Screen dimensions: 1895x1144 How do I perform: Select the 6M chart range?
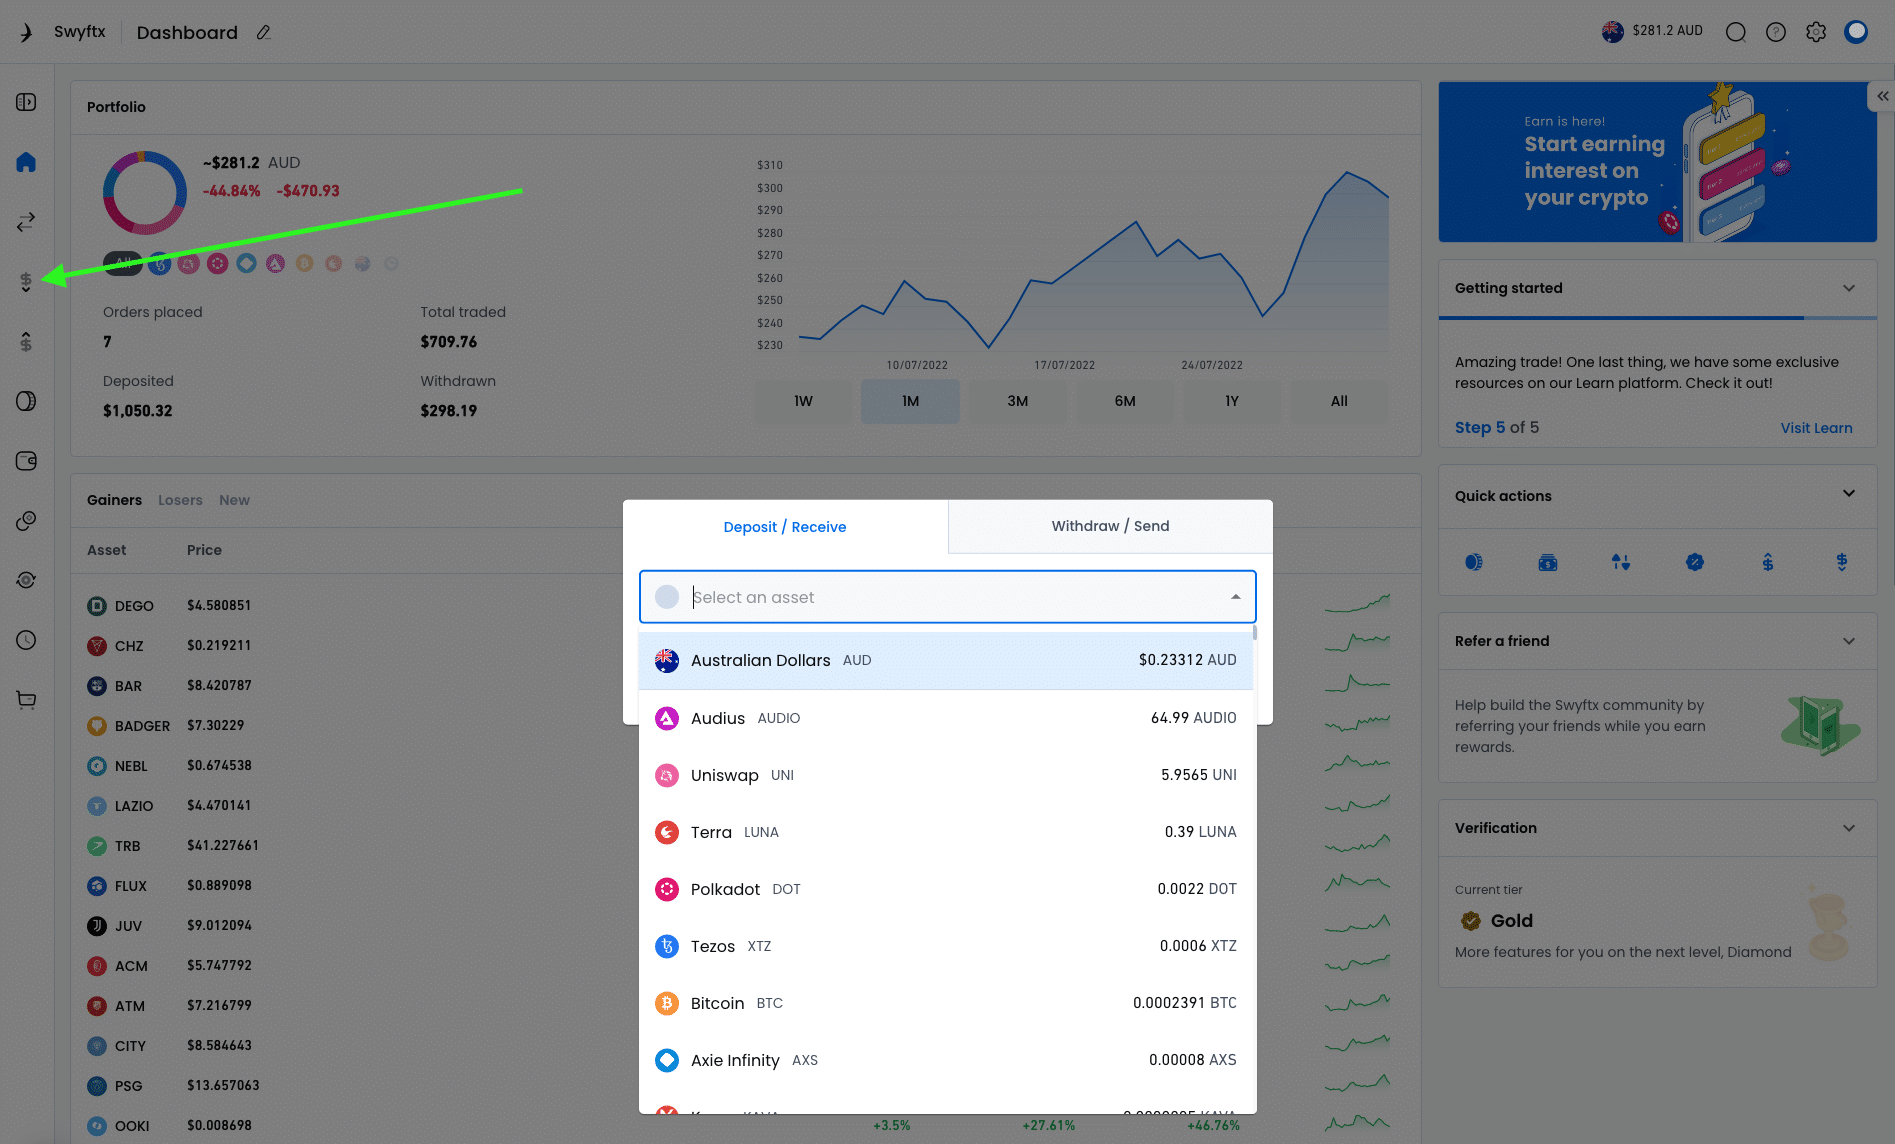[1125, 401]
